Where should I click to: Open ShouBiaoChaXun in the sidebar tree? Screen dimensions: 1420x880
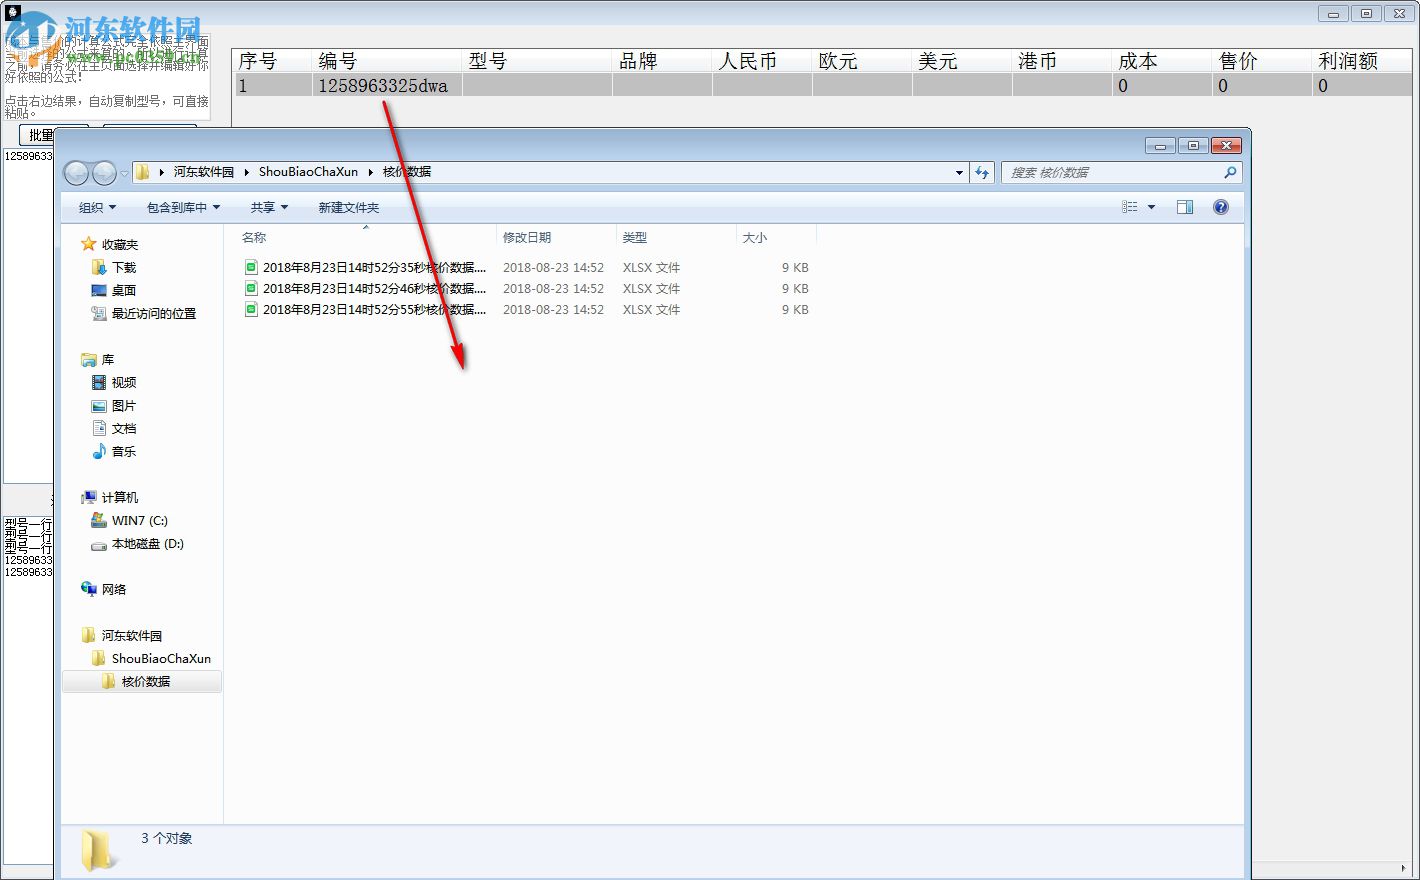coord(161,658)
